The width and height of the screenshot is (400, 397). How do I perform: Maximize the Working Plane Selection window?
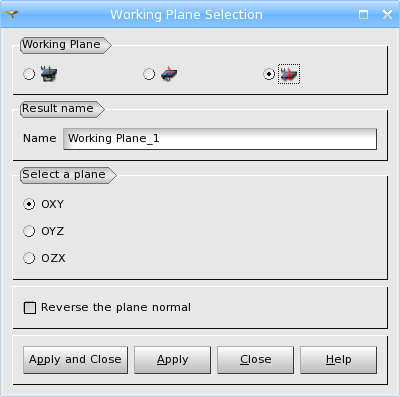click(x=363, y=14)
